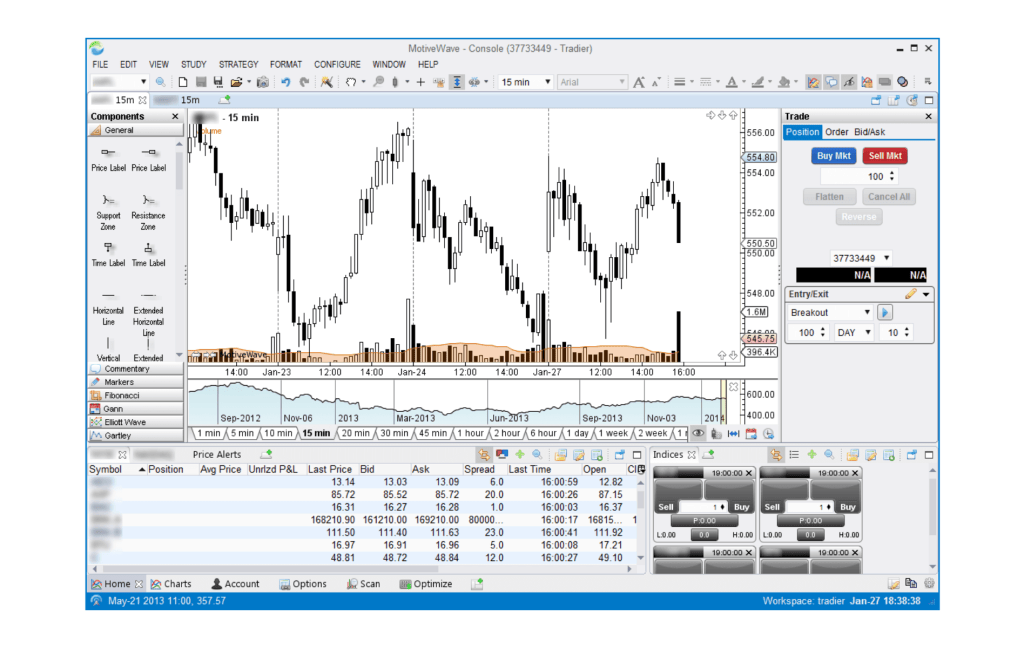This screenshot has height=648, width=1024.
Task: Open the STUDY menu
Action: pyautogui.click(x=193, y=65)
